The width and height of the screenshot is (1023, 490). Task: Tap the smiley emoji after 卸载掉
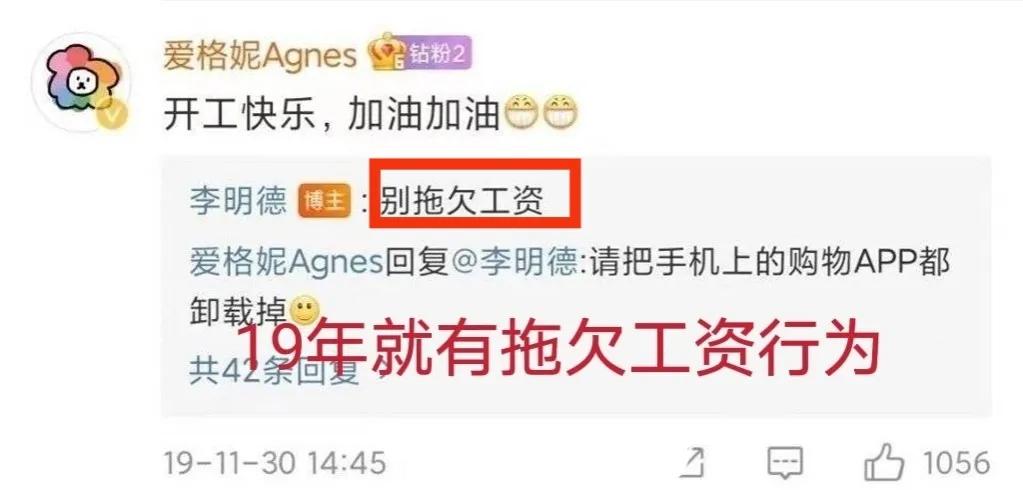305,312
